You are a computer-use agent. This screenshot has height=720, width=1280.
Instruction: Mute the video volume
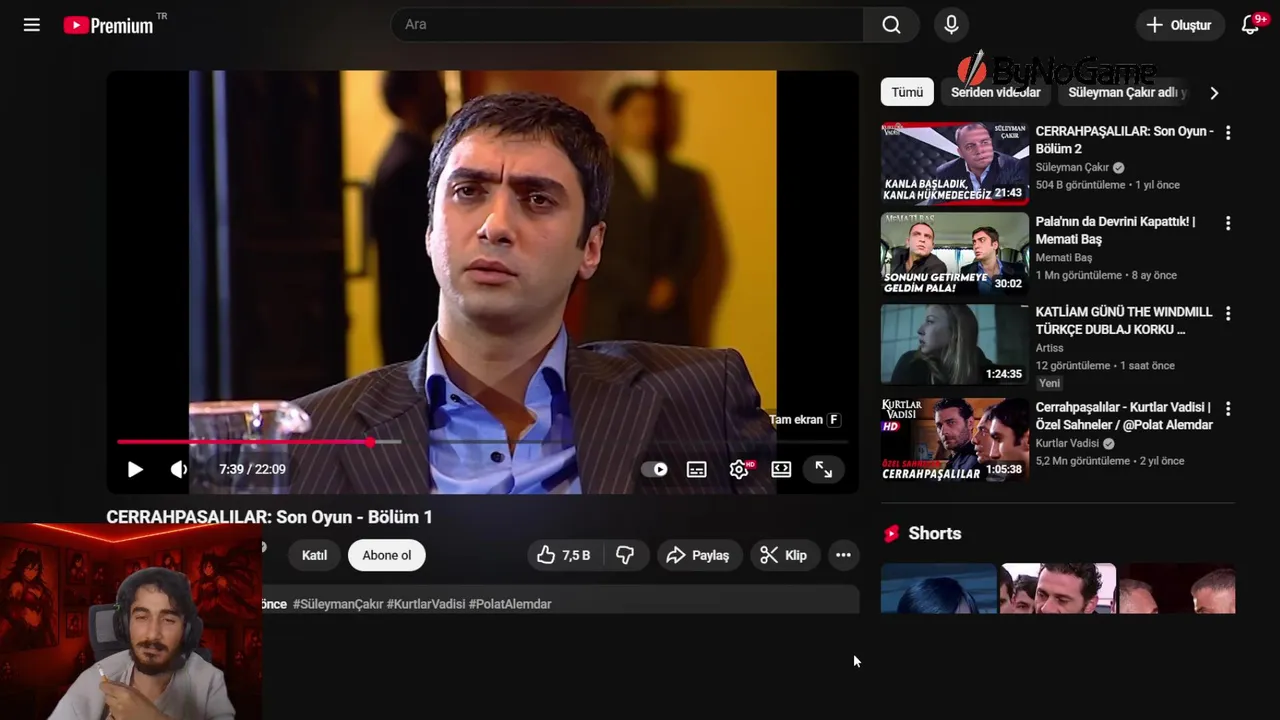tap(178, 469)
